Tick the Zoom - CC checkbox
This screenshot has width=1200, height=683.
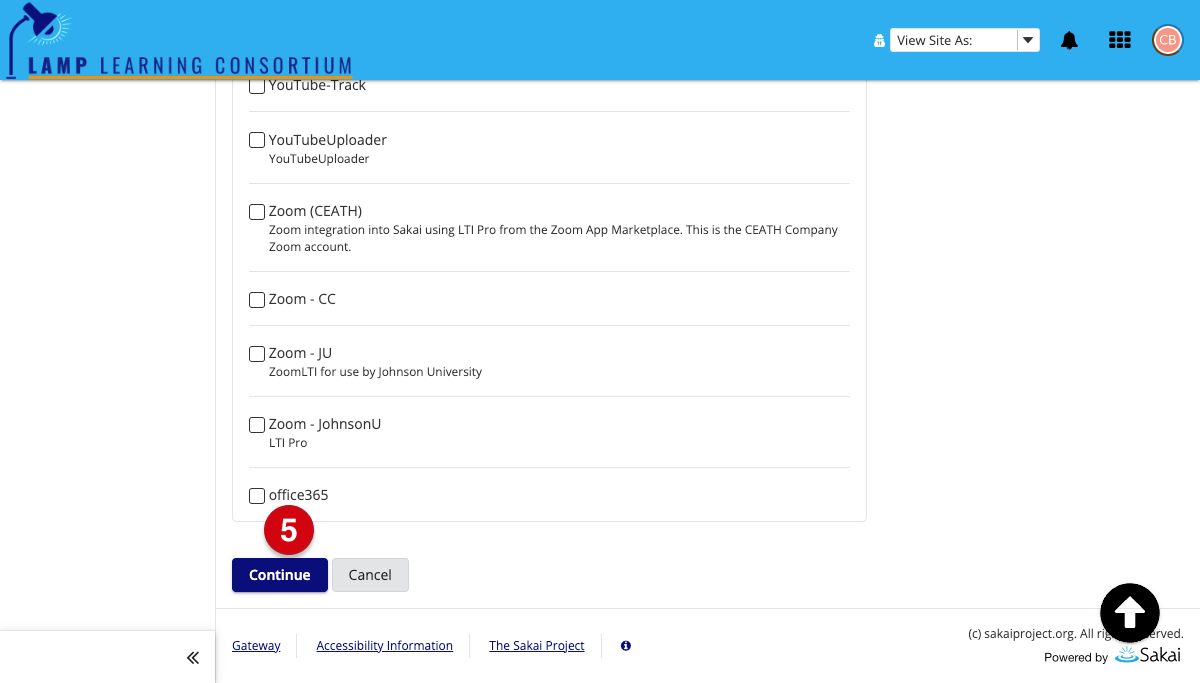click(x=257, y=300)
